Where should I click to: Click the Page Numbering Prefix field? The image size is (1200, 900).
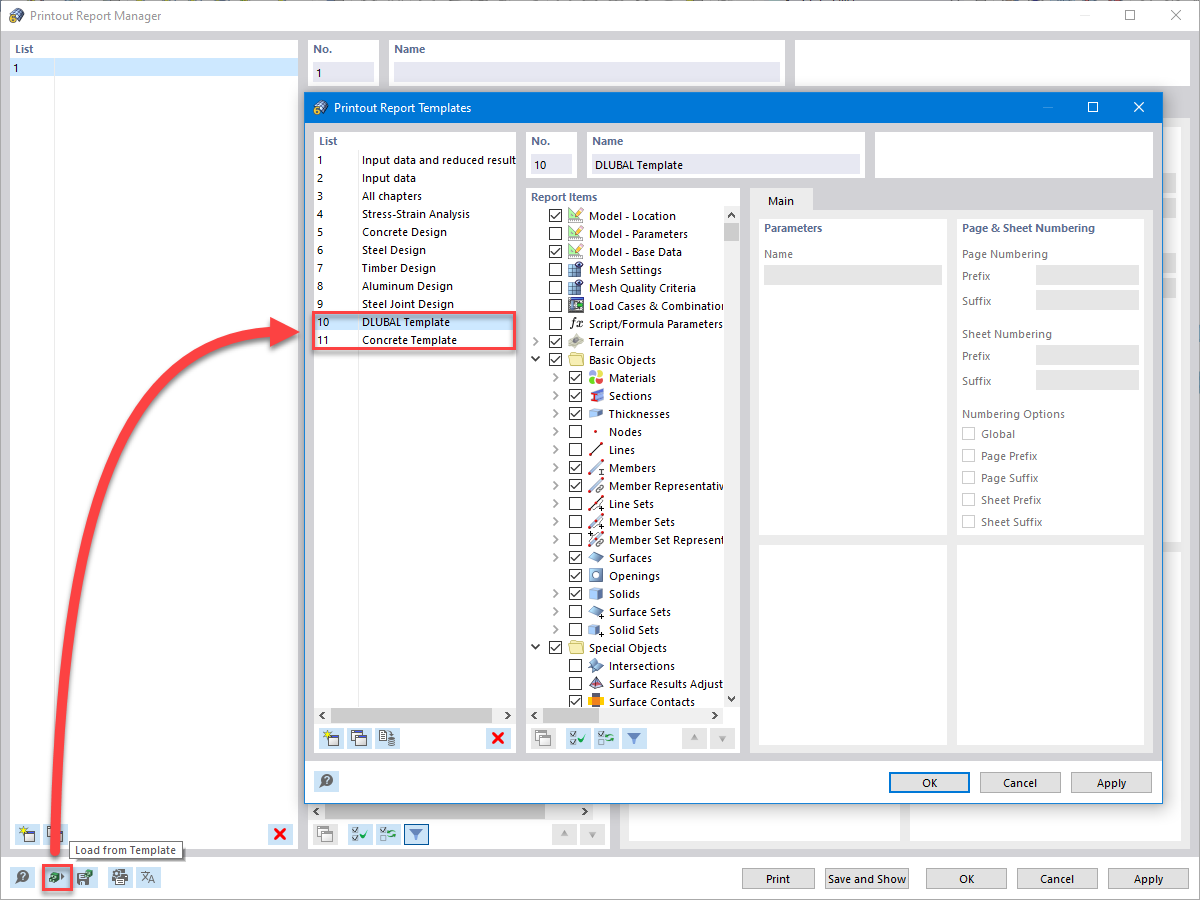[1087, 275]
